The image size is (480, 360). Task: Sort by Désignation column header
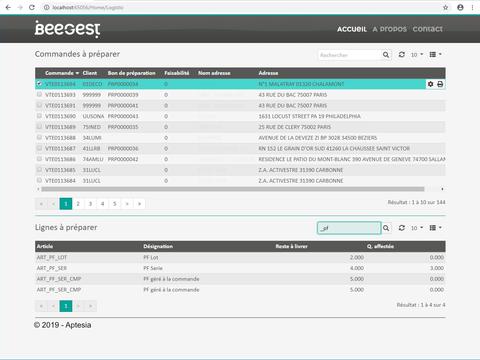(158, 246)
